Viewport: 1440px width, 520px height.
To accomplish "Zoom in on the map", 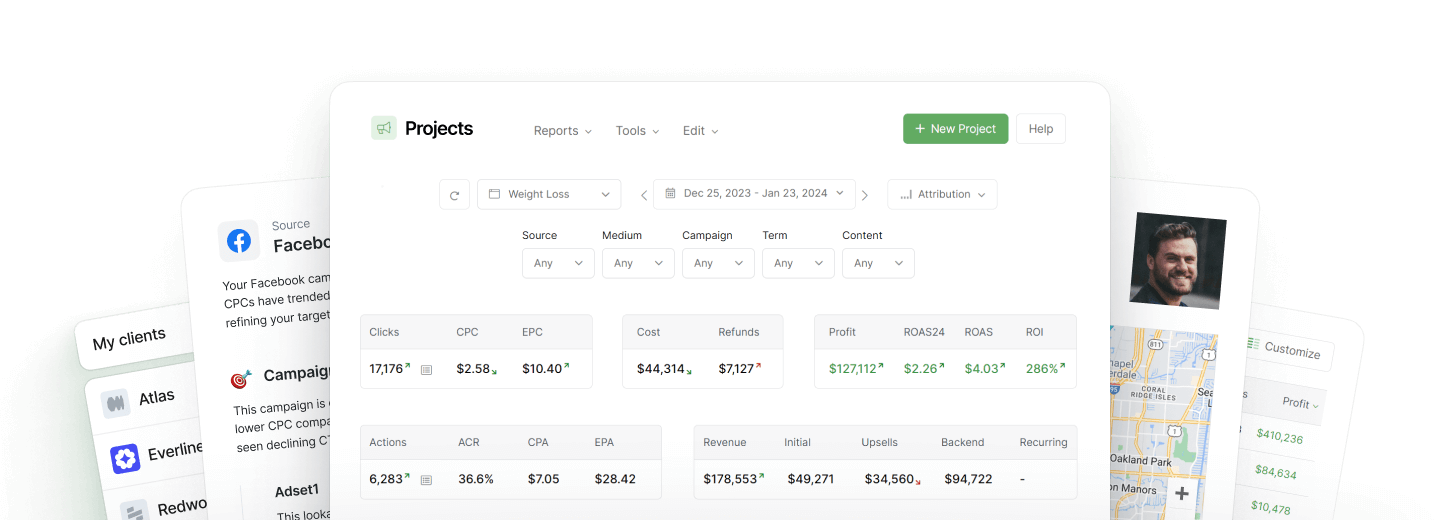I will (x=1181, y=493).
